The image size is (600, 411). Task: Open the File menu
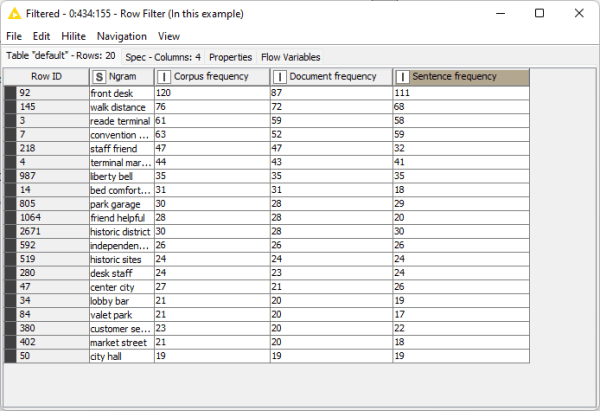point(14,36)
